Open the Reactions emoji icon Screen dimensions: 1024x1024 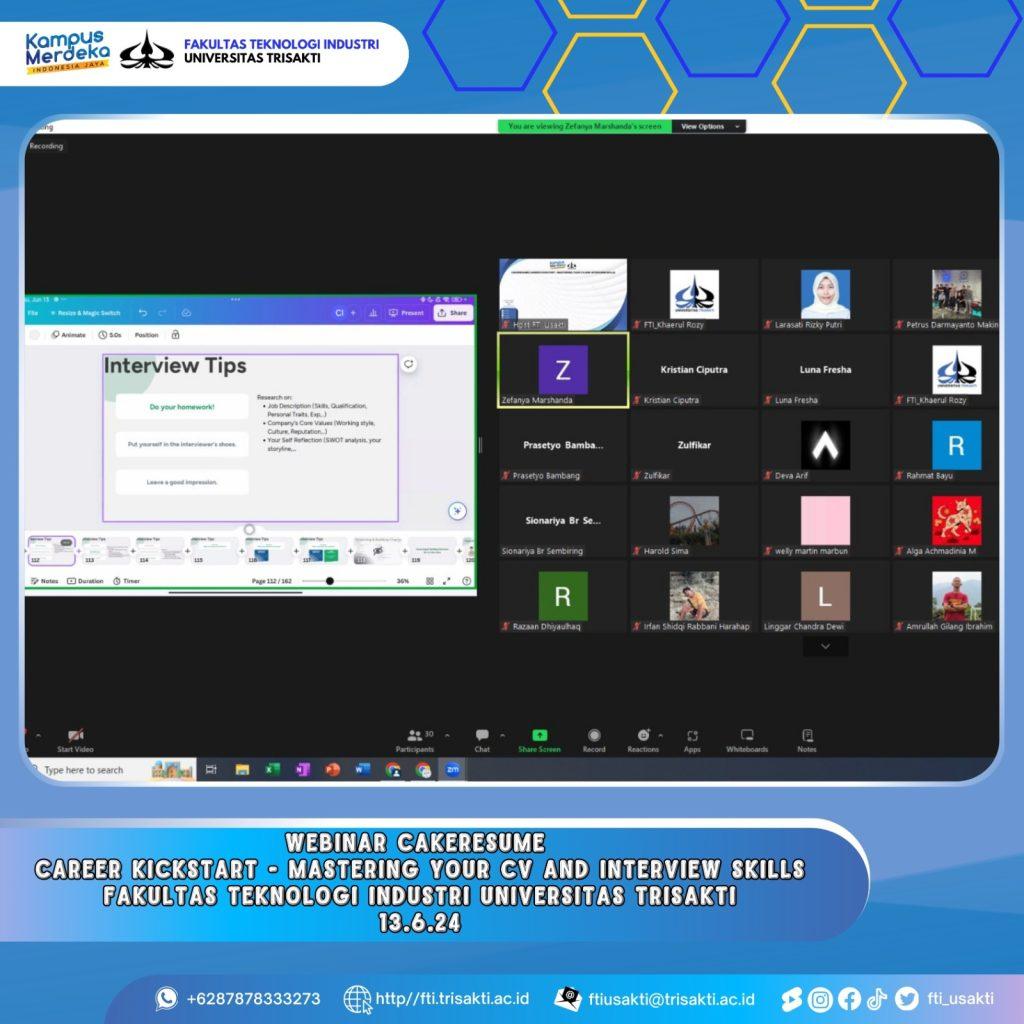[x=643, y=735]
